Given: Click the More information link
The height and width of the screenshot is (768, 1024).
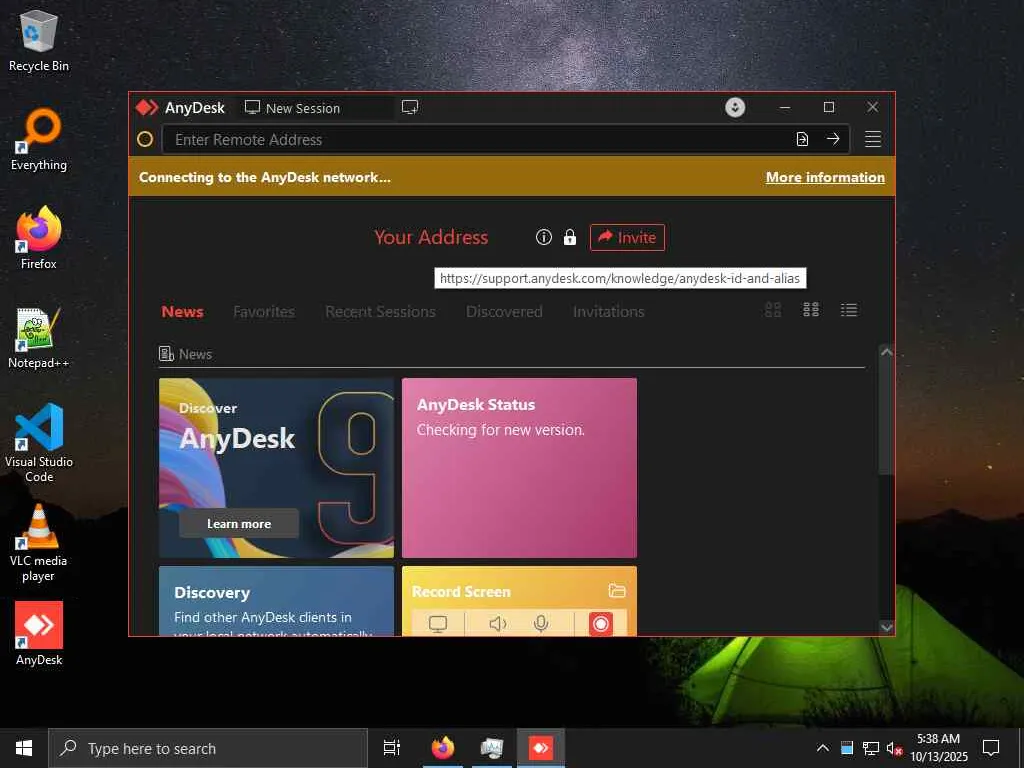Looking at the screenshot, I should 825,177.
